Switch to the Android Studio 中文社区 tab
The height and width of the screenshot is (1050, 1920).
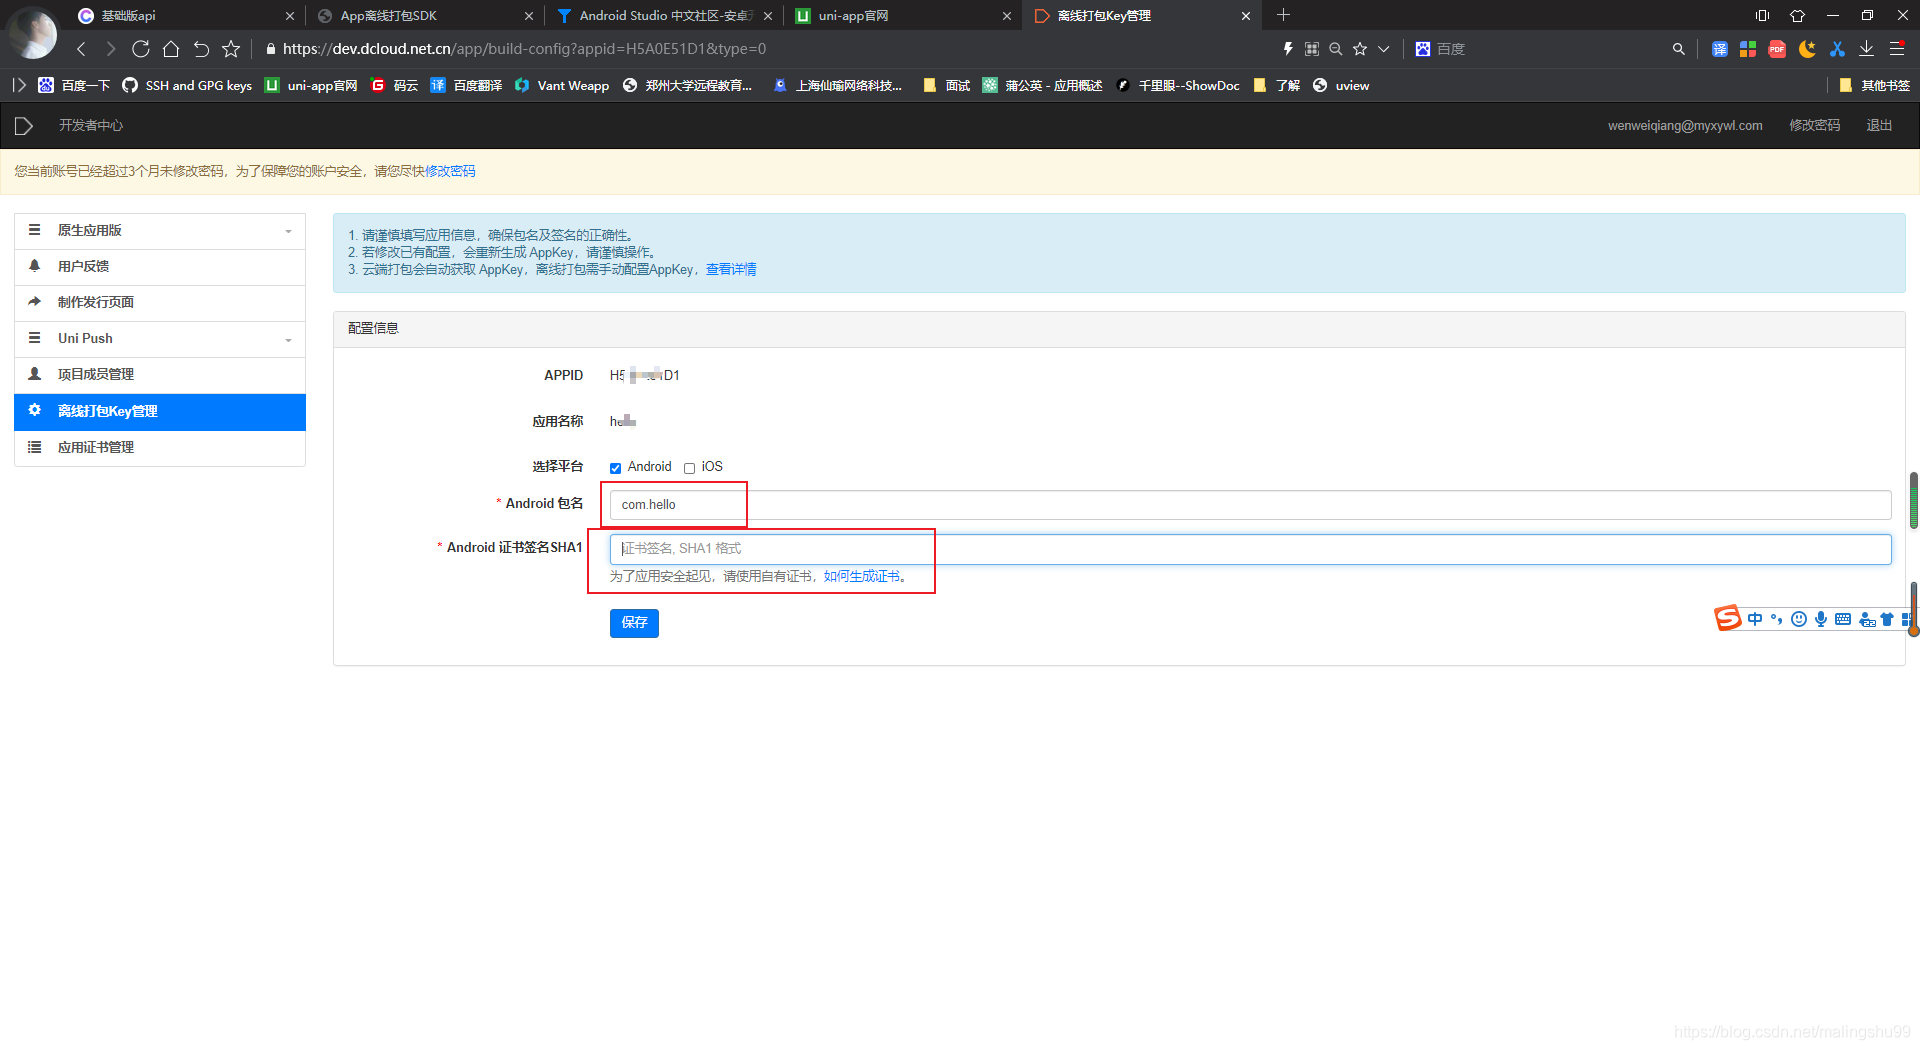point(665,16)
